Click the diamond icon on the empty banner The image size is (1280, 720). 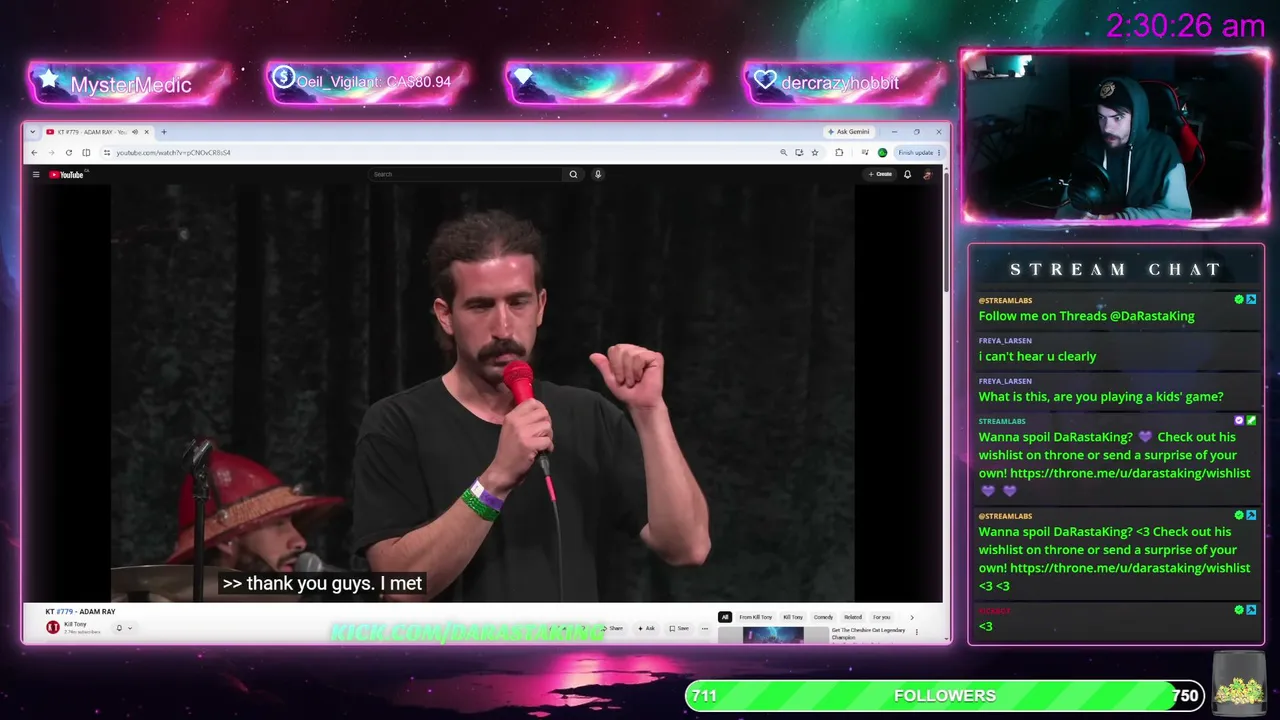click(525, 79)
